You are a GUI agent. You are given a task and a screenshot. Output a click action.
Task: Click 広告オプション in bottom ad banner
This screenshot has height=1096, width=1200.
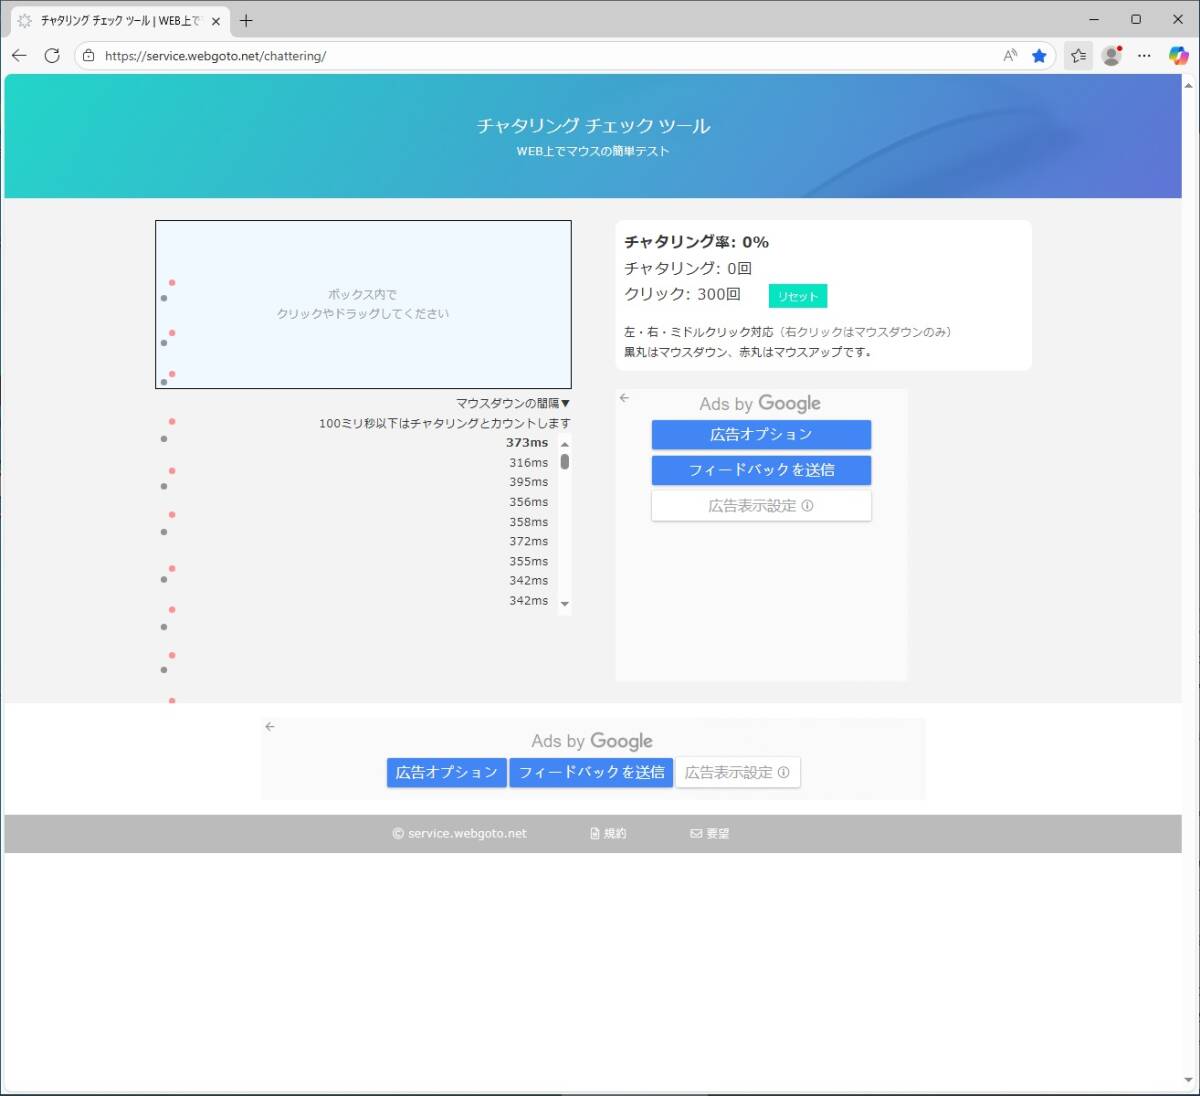click(x=447, y=772)
